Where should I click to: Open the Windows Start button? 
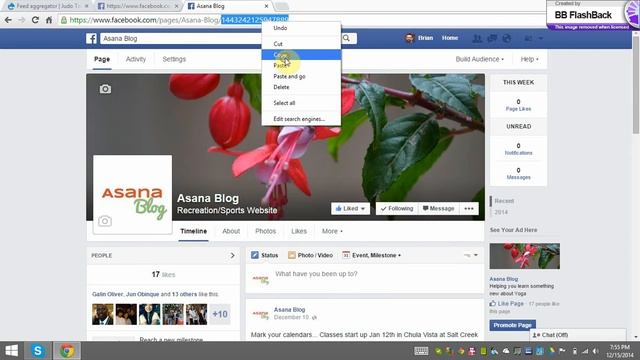pos(11,351)
